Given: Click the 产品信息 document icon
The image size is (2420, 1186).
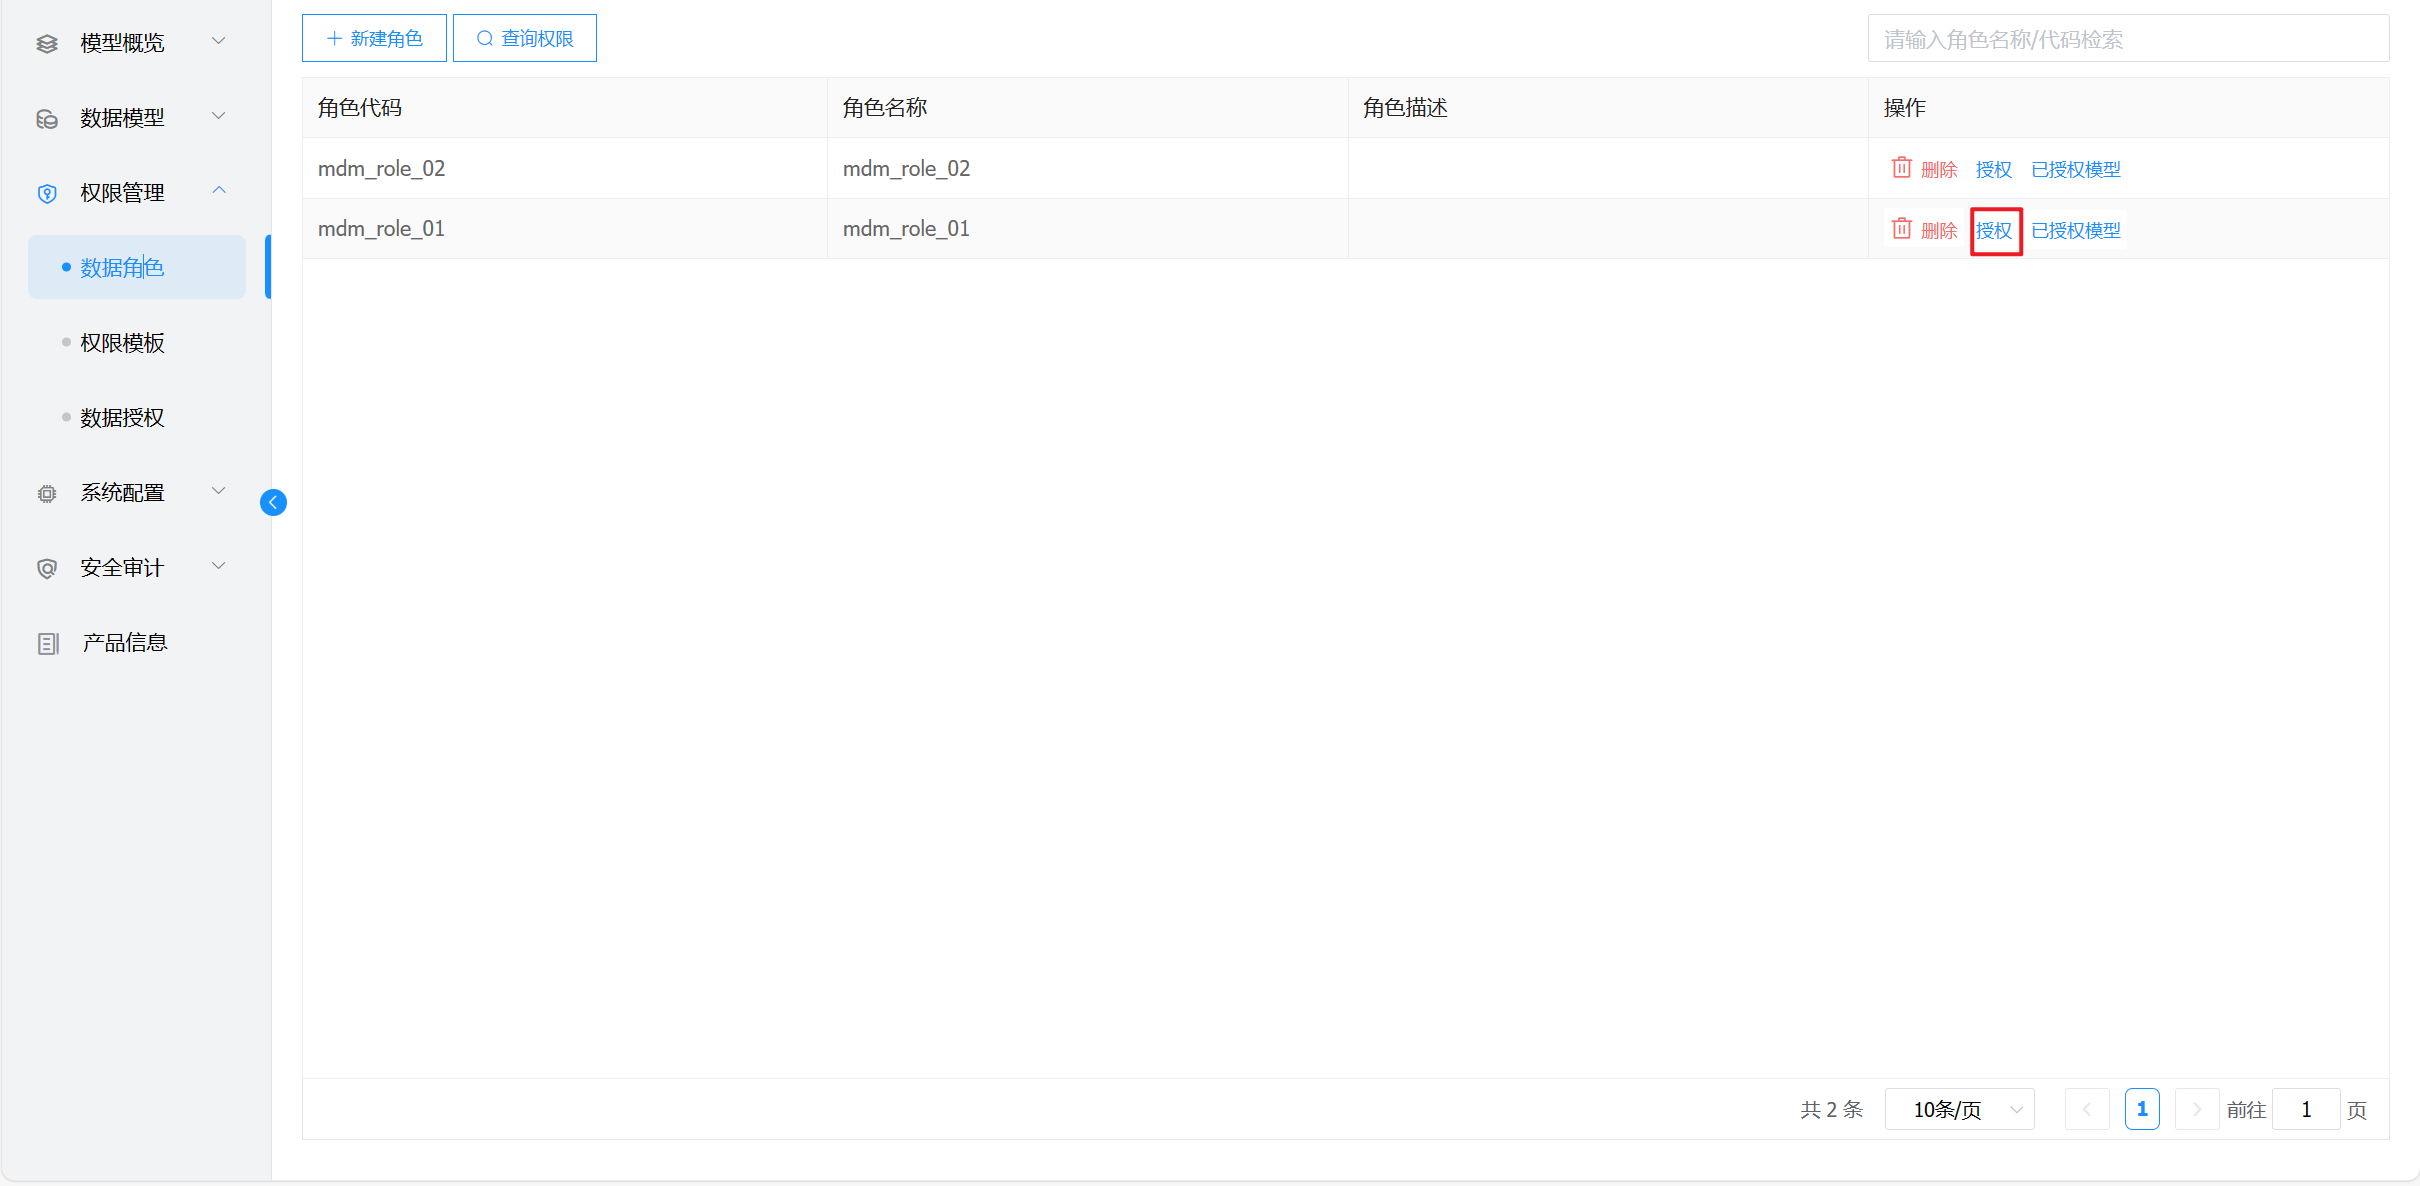Looking at the screenshot, I should point(48,643).
